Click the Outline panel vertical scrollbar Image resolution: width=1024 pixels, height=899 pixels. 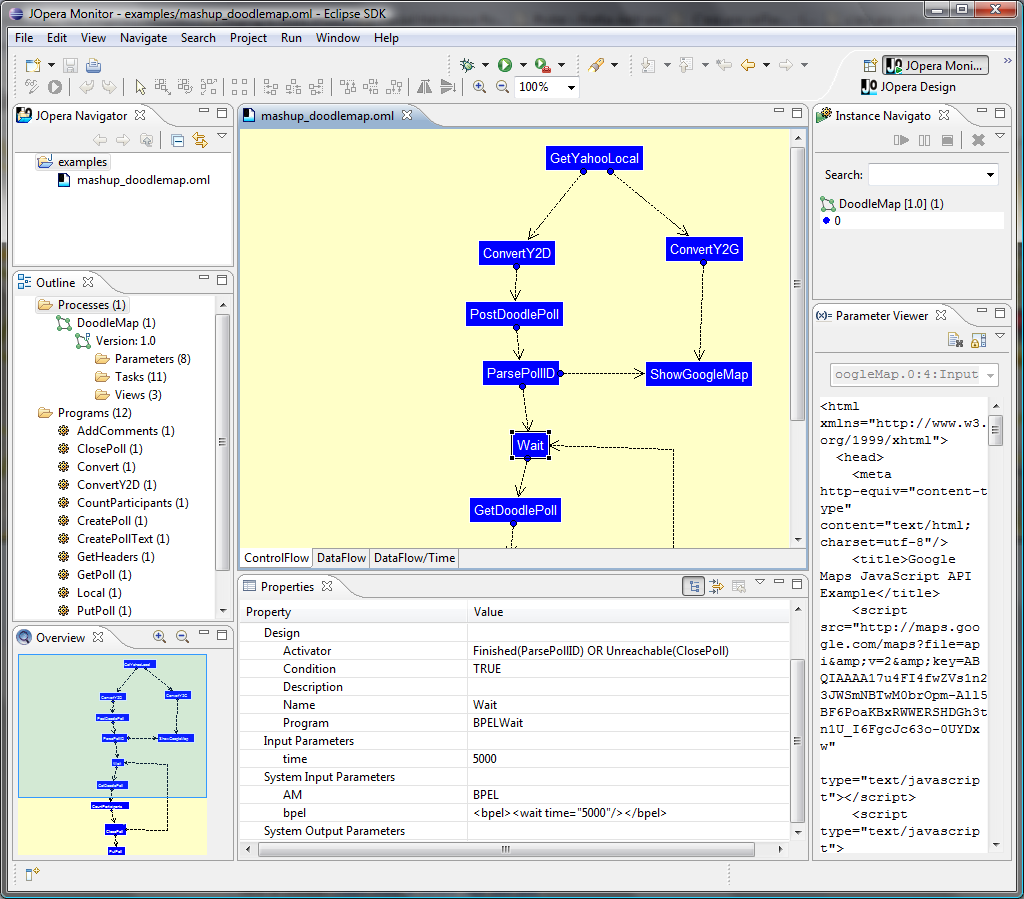[223, 442]
